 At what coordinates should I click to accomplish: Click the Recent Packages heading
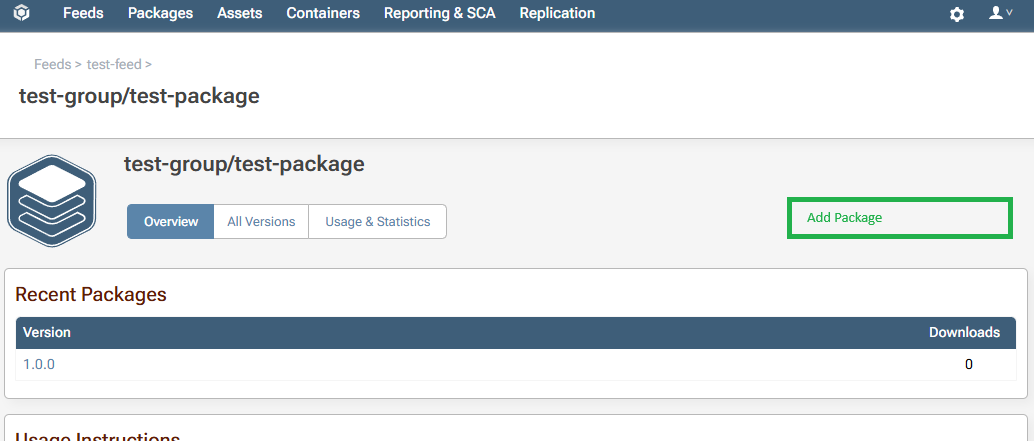pyautogui.click(x=91, y=295)
